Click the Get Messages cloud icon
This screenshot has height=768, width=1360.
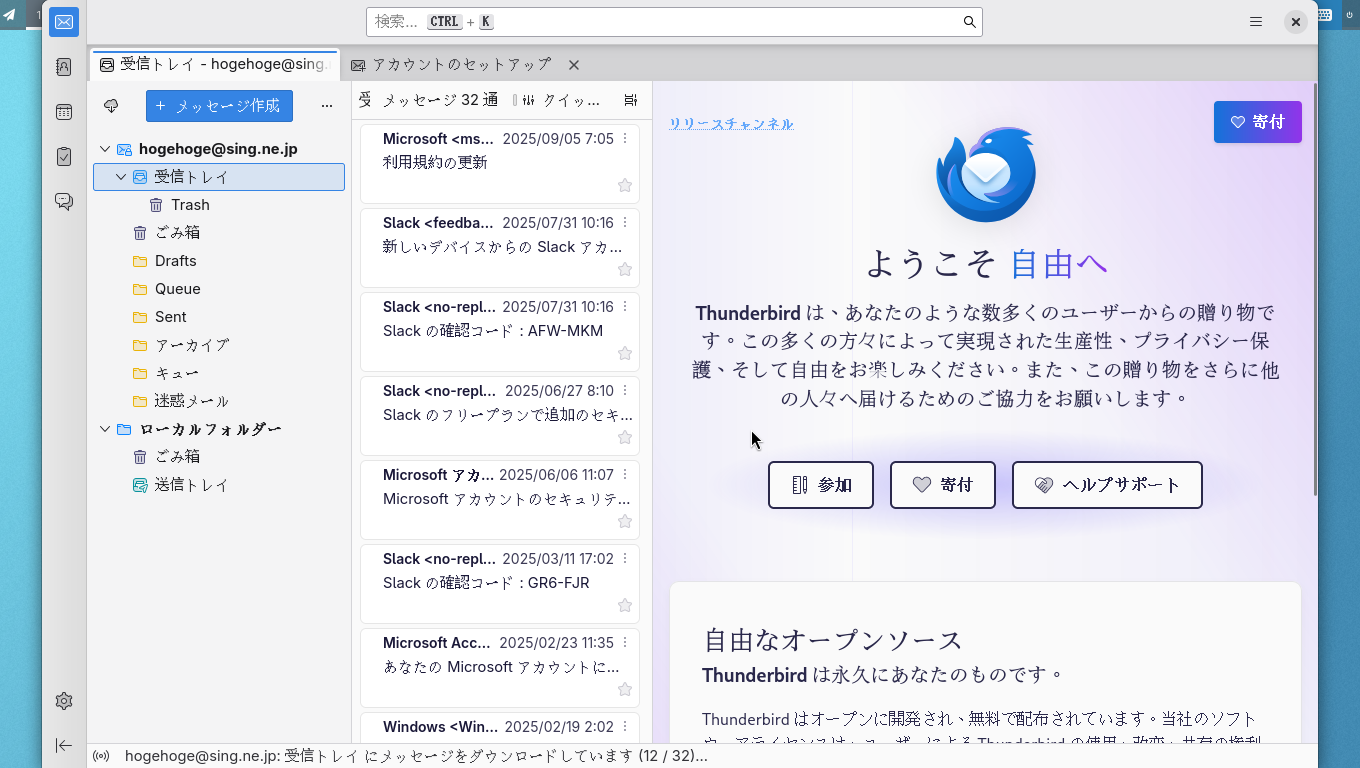point(111,105)
